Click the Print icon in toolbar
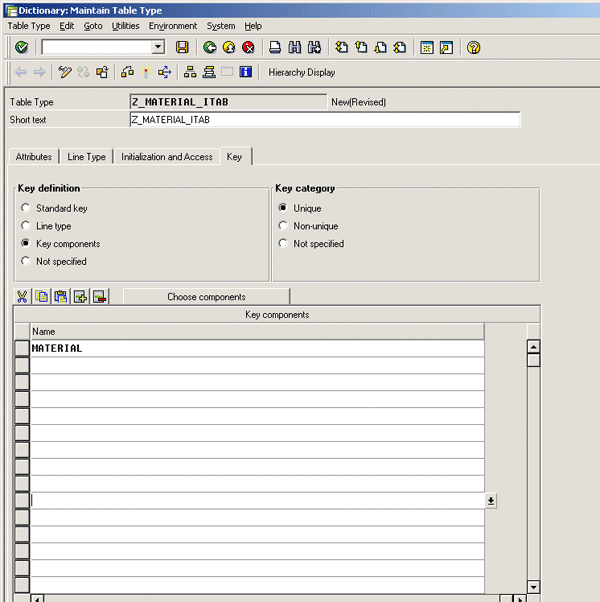This screenshot has height=602, width=600. coord(275,47)
